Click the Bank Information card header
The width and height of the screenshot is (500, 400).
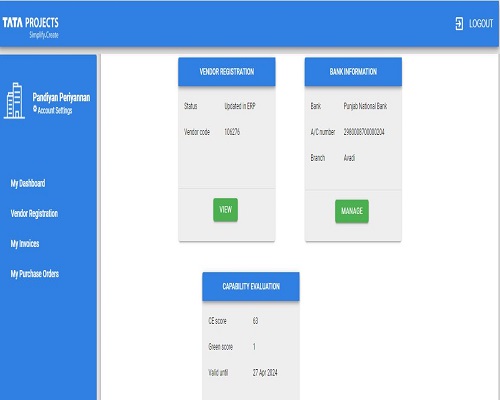(x=353, y=72)
